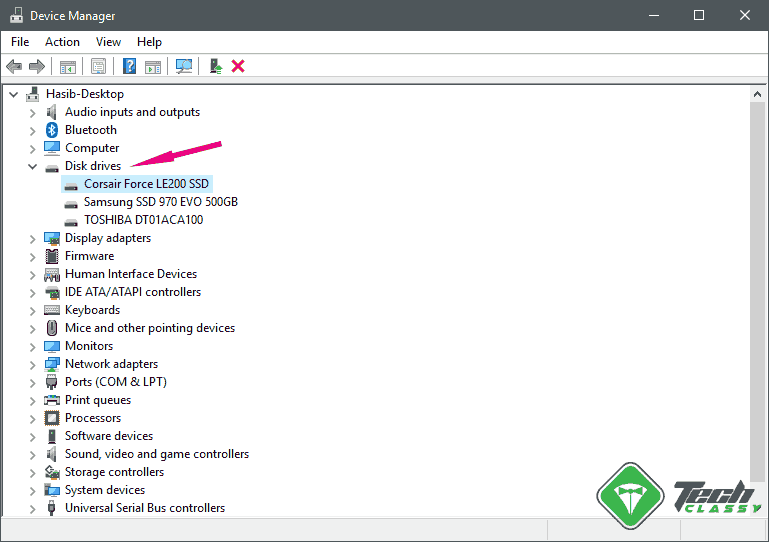The height and width of the screenshot is (542, 769).
Task: Select the Monitors label
Action: 89,346
